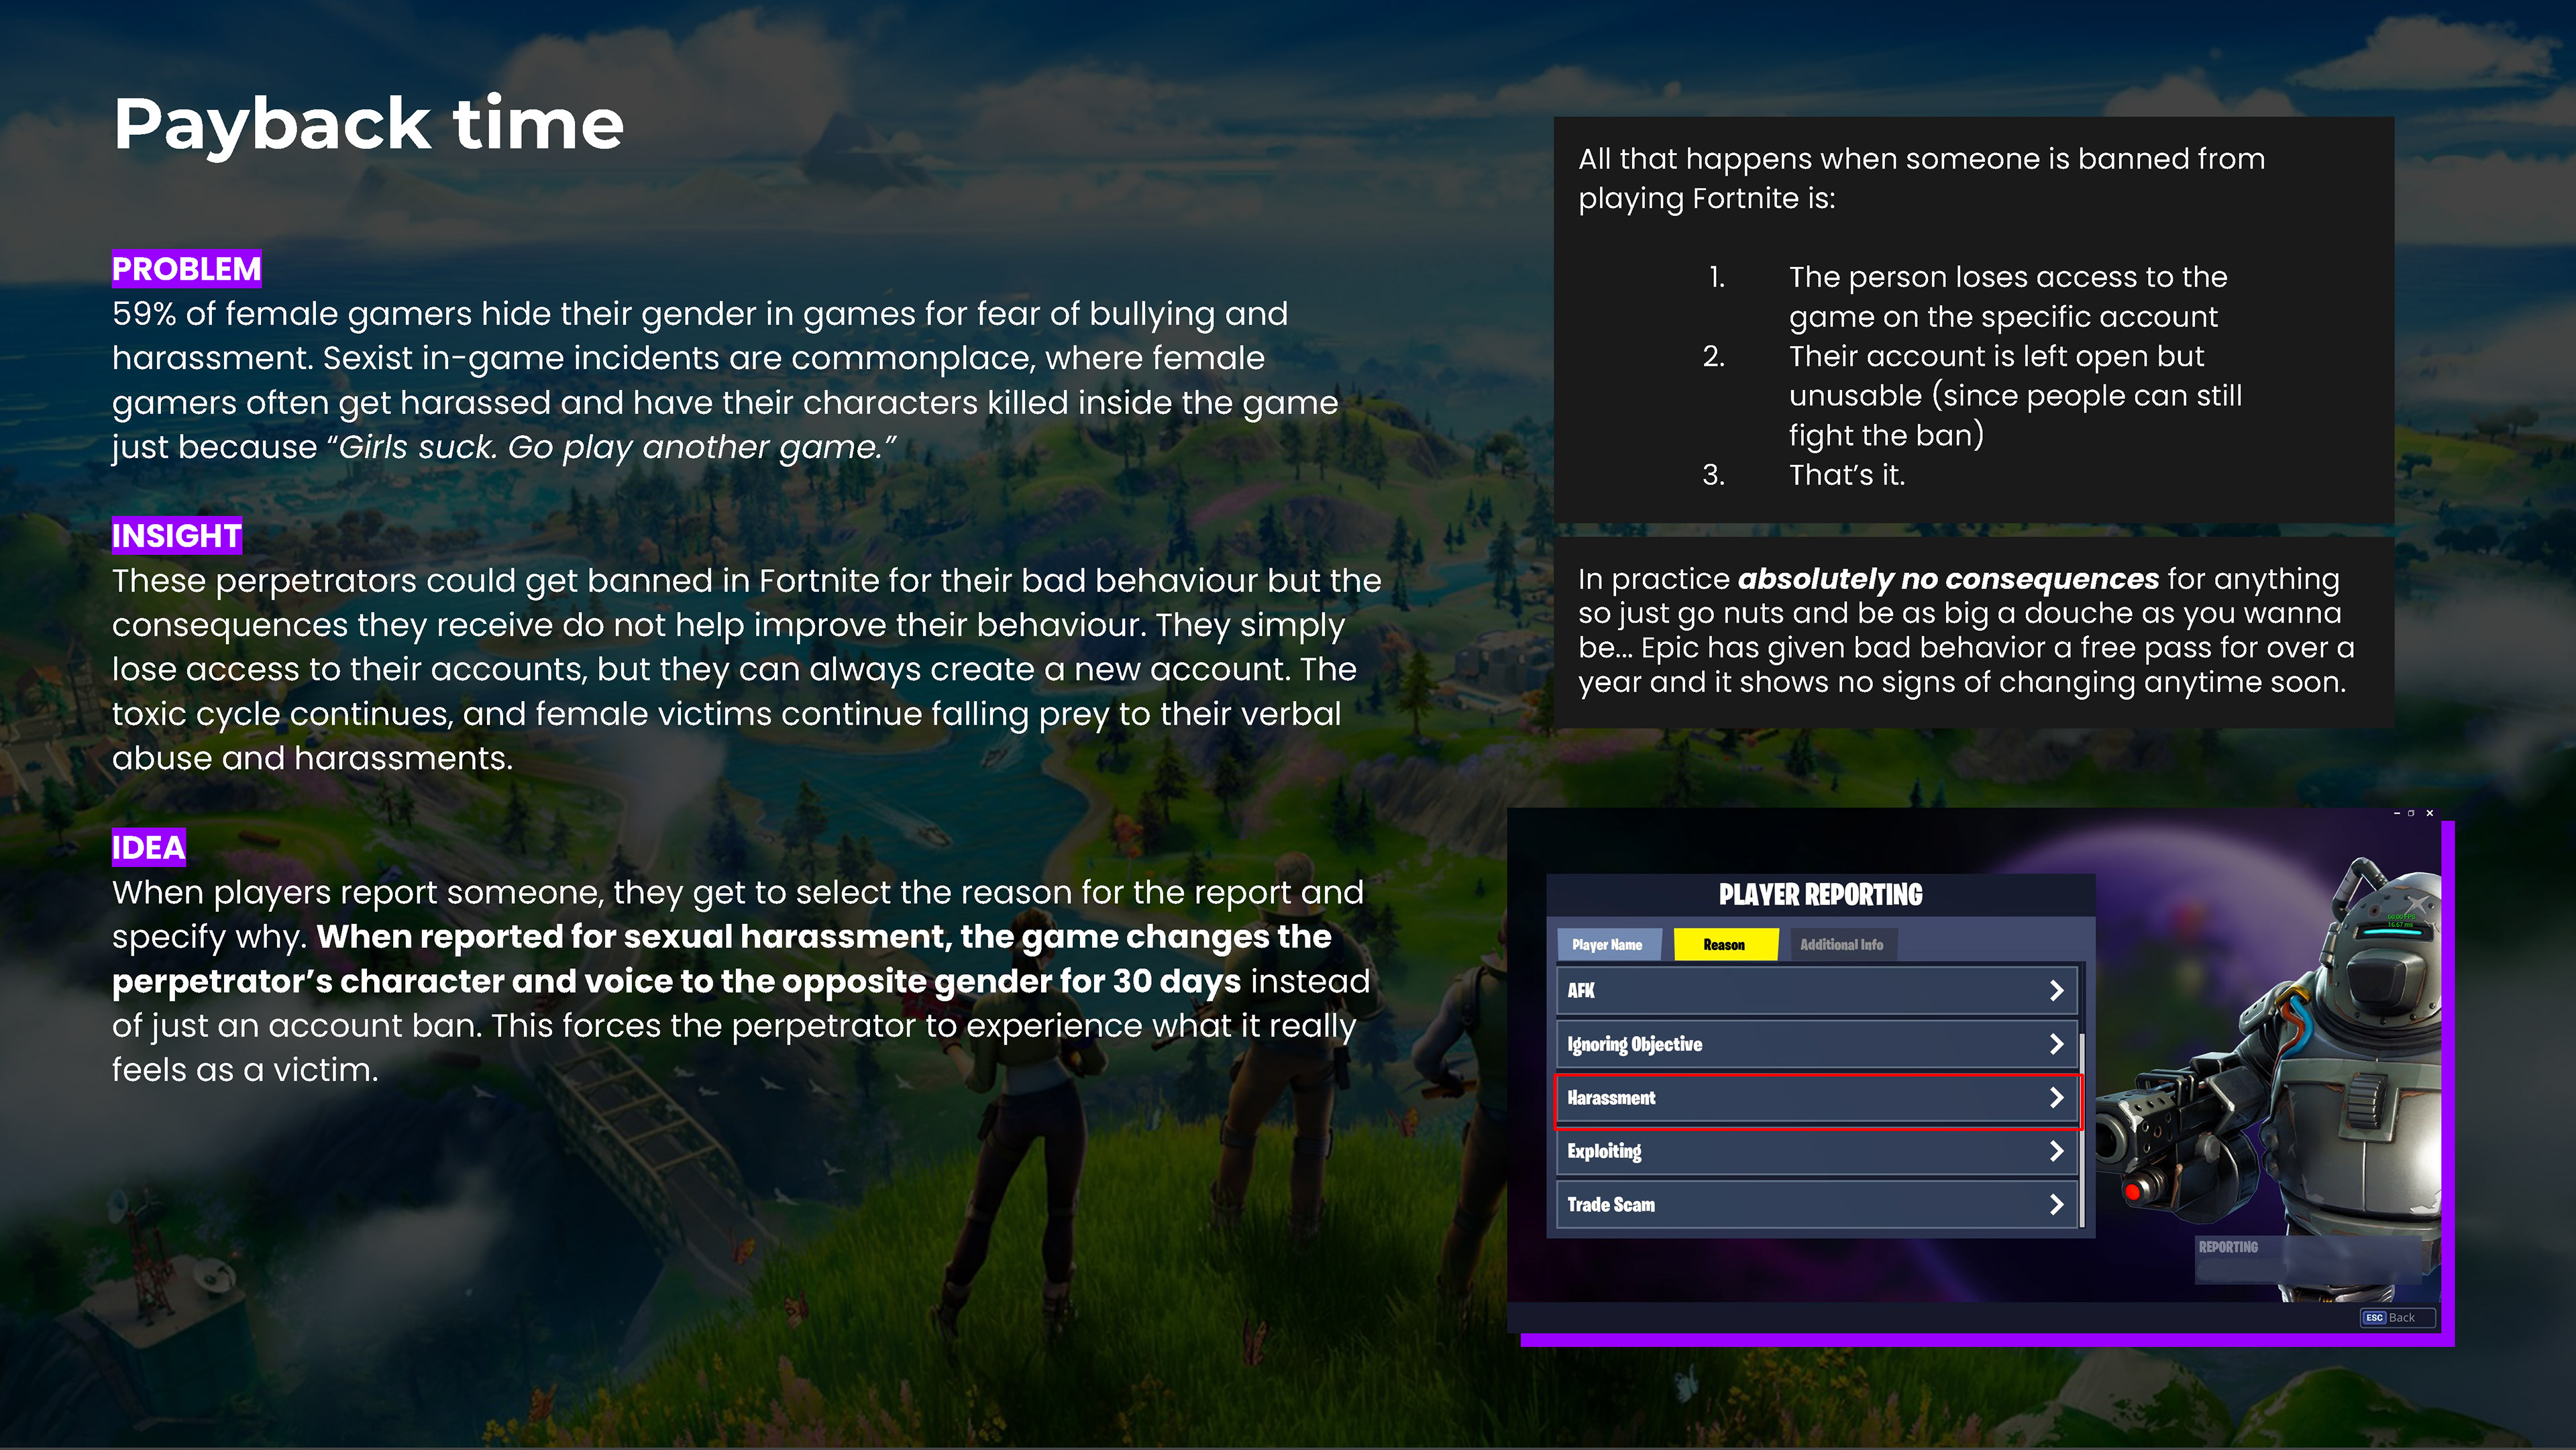The height and width of the screenshot is (1450, 2576).
Task: Expand the Exploiting row chevron arrow
Action: click(2056, 1151)
